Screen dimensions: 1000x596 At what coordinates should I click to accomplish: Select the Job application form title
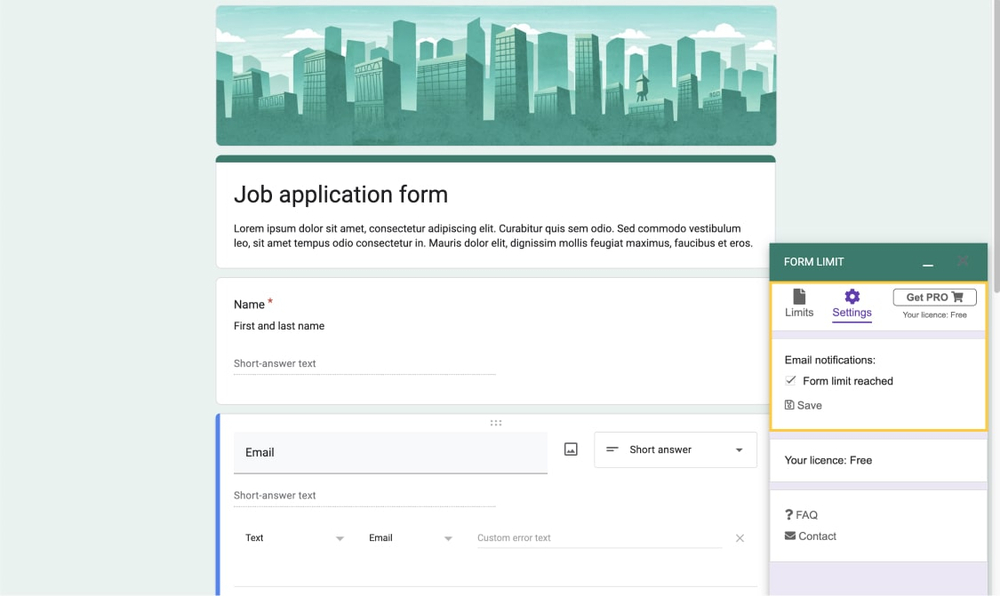[341, 195]
